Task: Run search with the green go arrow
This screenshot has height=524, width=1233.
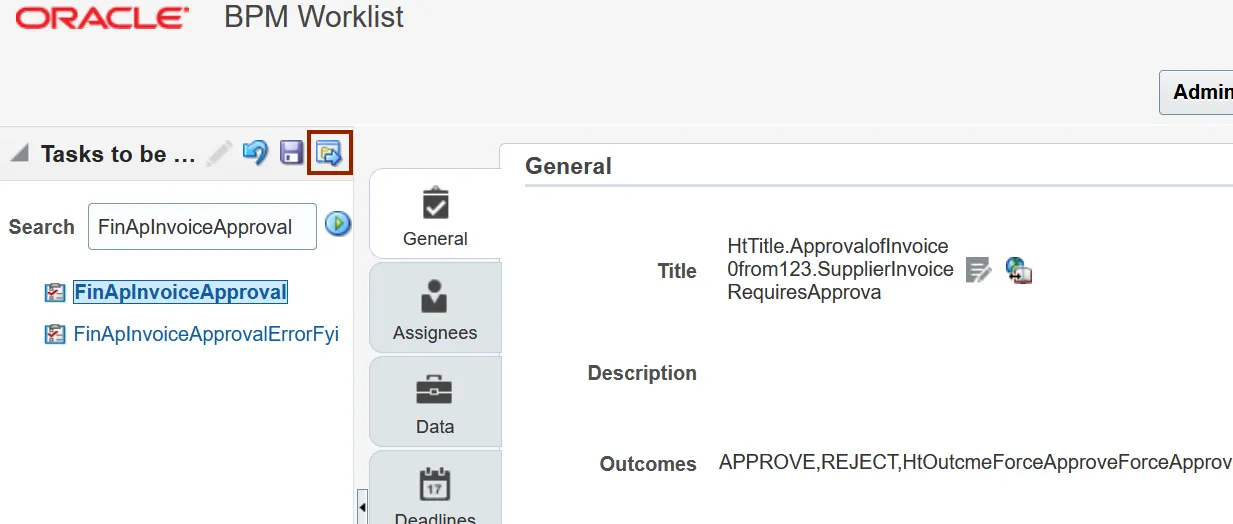Action: (x=338, y=224)
